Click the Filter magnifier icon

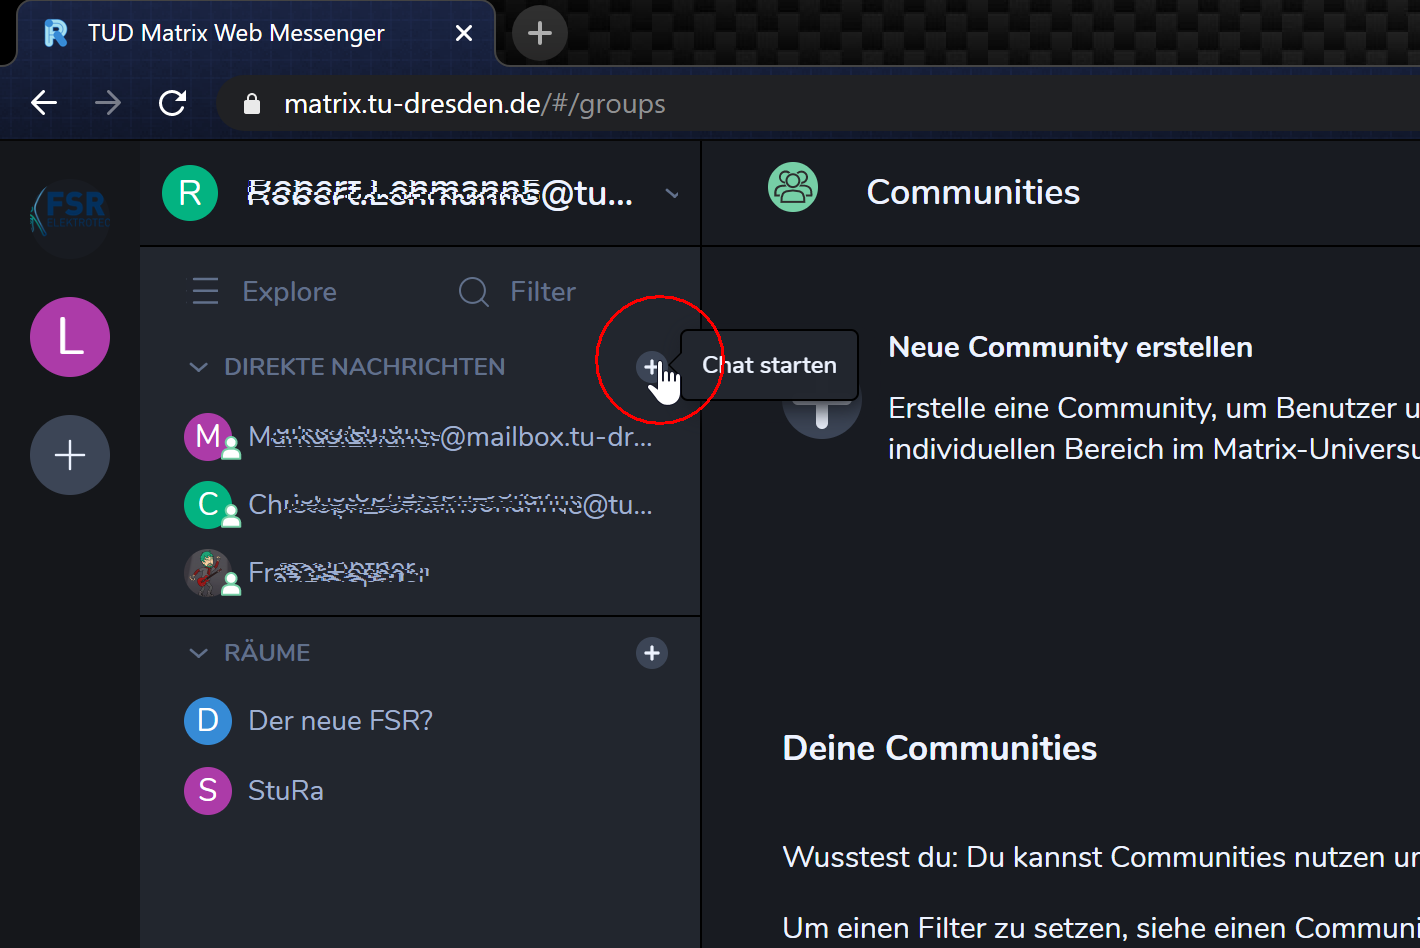click(473, 292)
